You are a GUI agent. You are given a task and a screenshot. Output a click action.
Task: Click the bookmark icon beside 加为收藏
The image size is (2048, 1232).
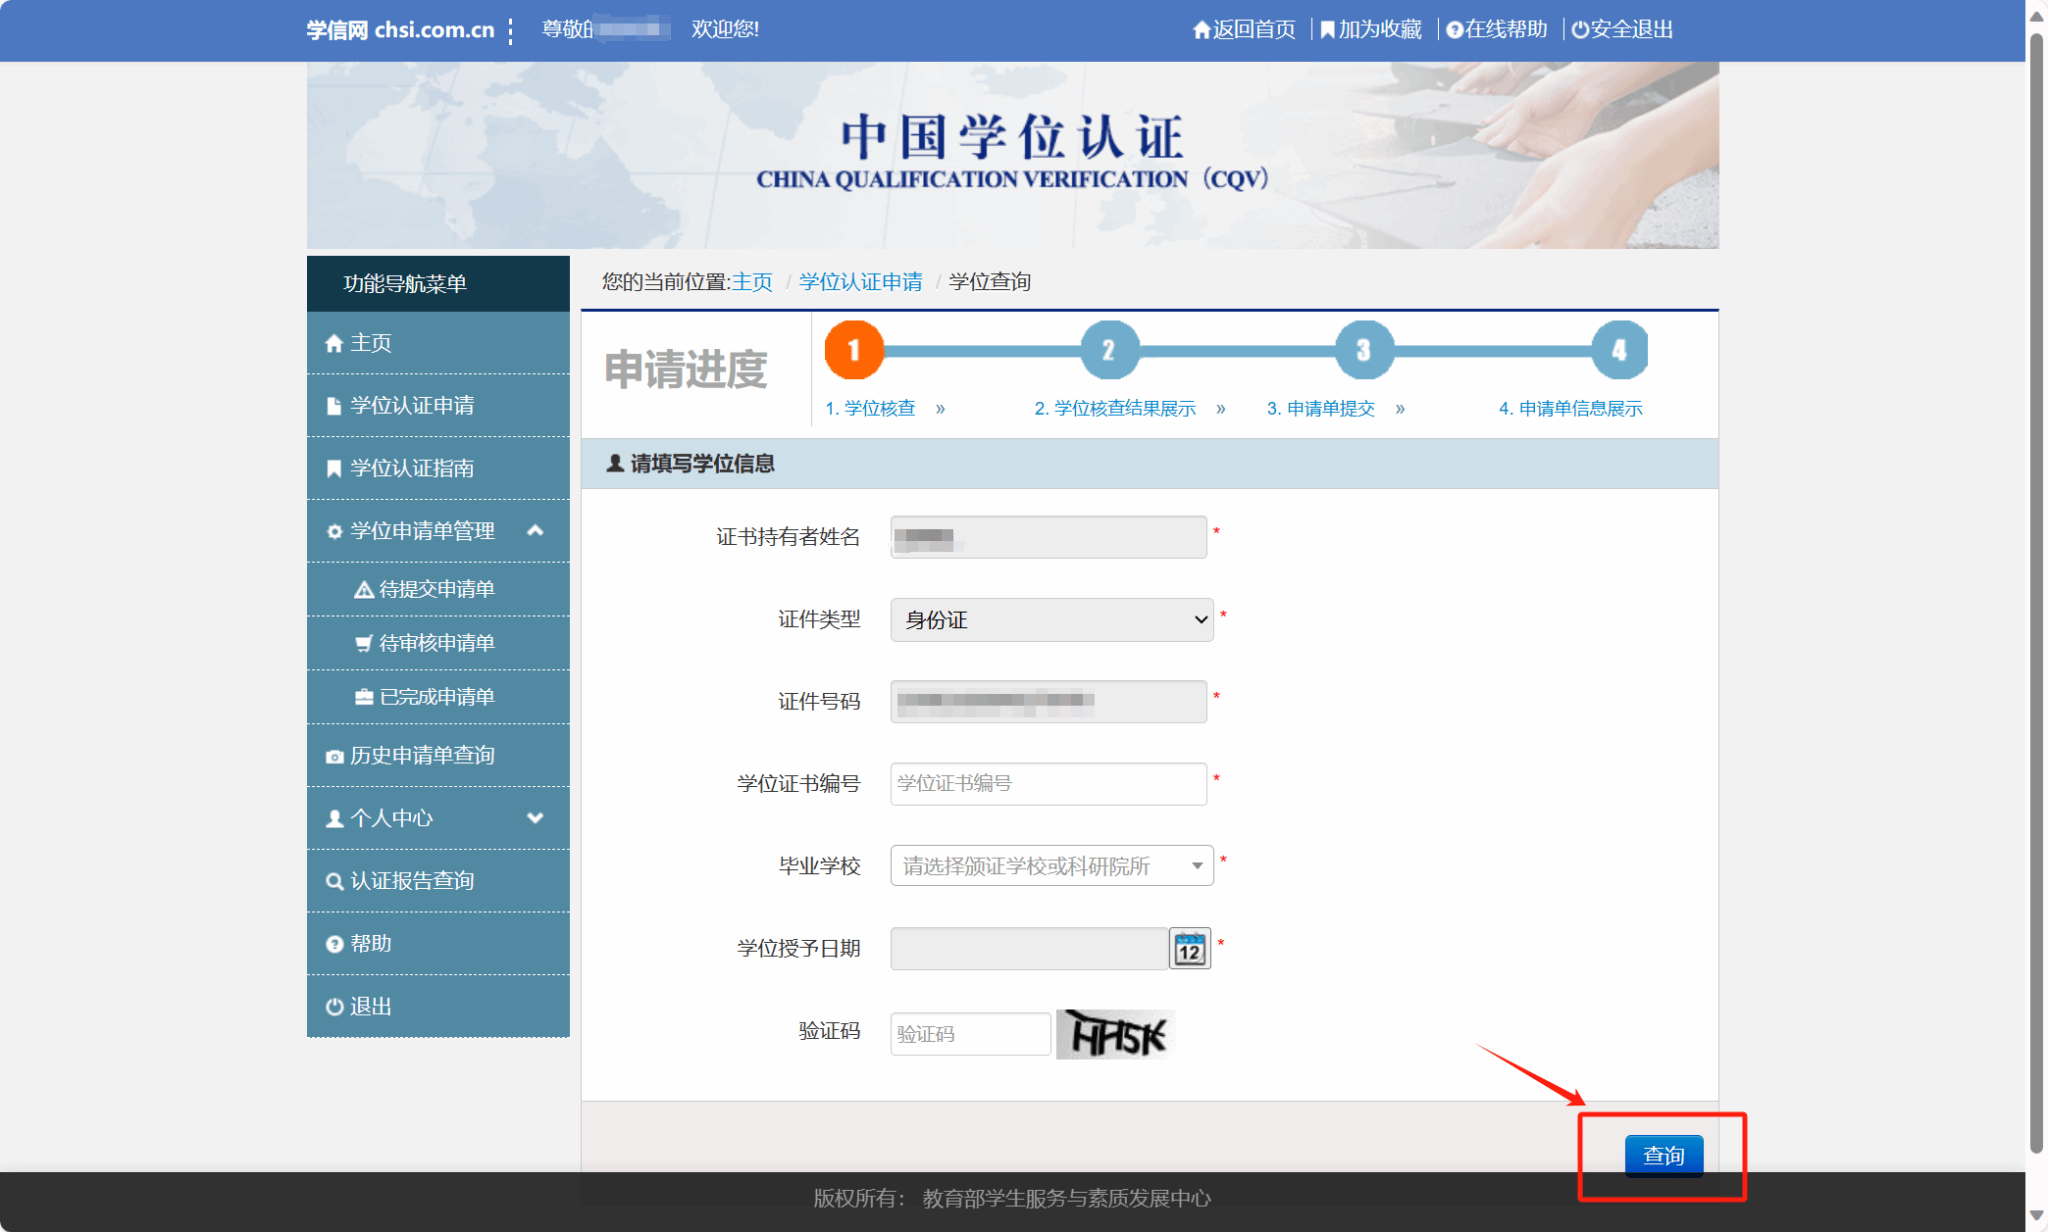1327,30
